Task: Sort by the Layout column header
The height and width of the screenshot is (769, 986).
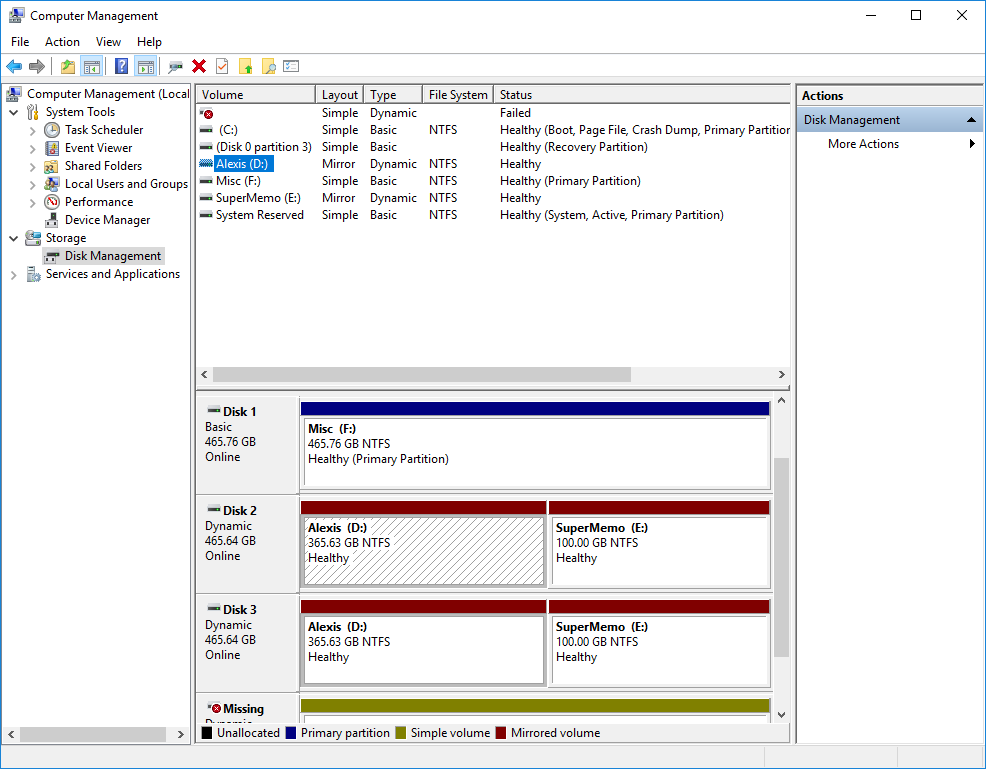Action: click(340, 94)
